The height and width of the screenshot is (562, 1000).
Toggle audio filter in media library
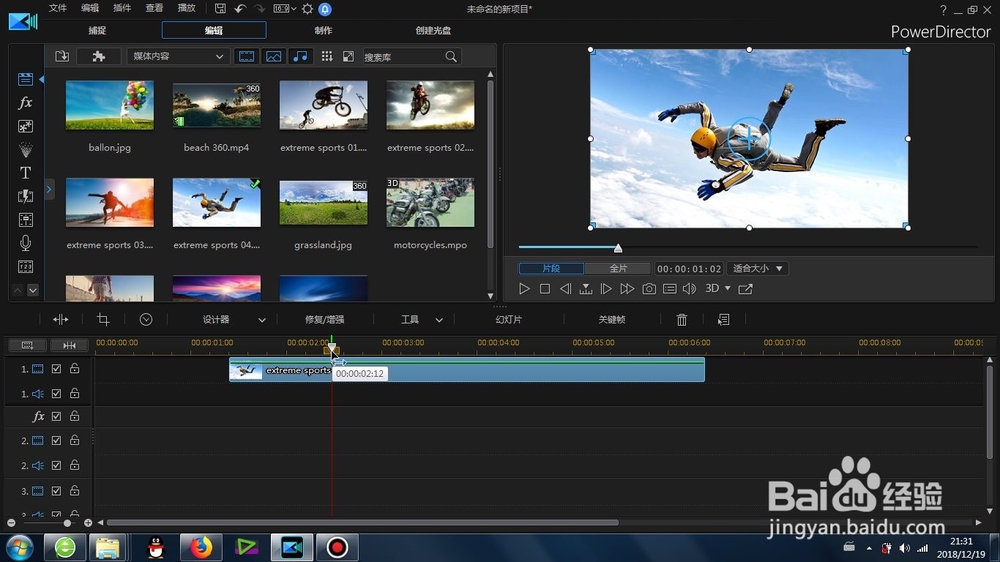(x=300, y=56)
